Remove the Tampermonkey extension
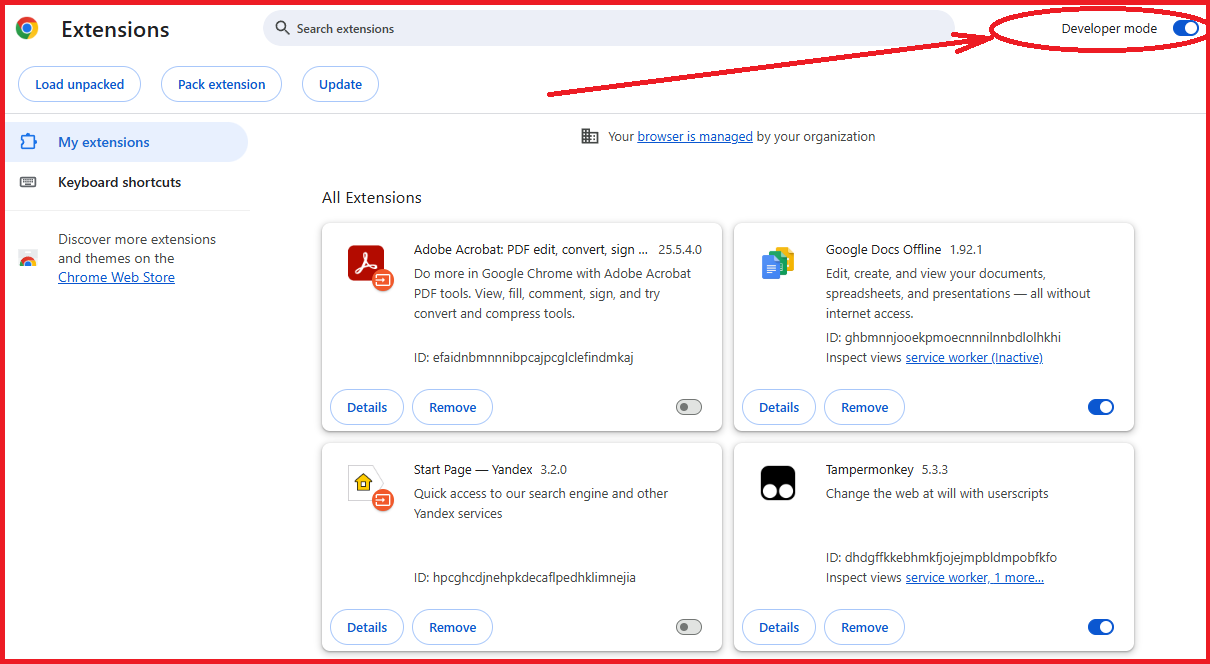Screen dimensions: 1210x664 (x=865, y=627)
